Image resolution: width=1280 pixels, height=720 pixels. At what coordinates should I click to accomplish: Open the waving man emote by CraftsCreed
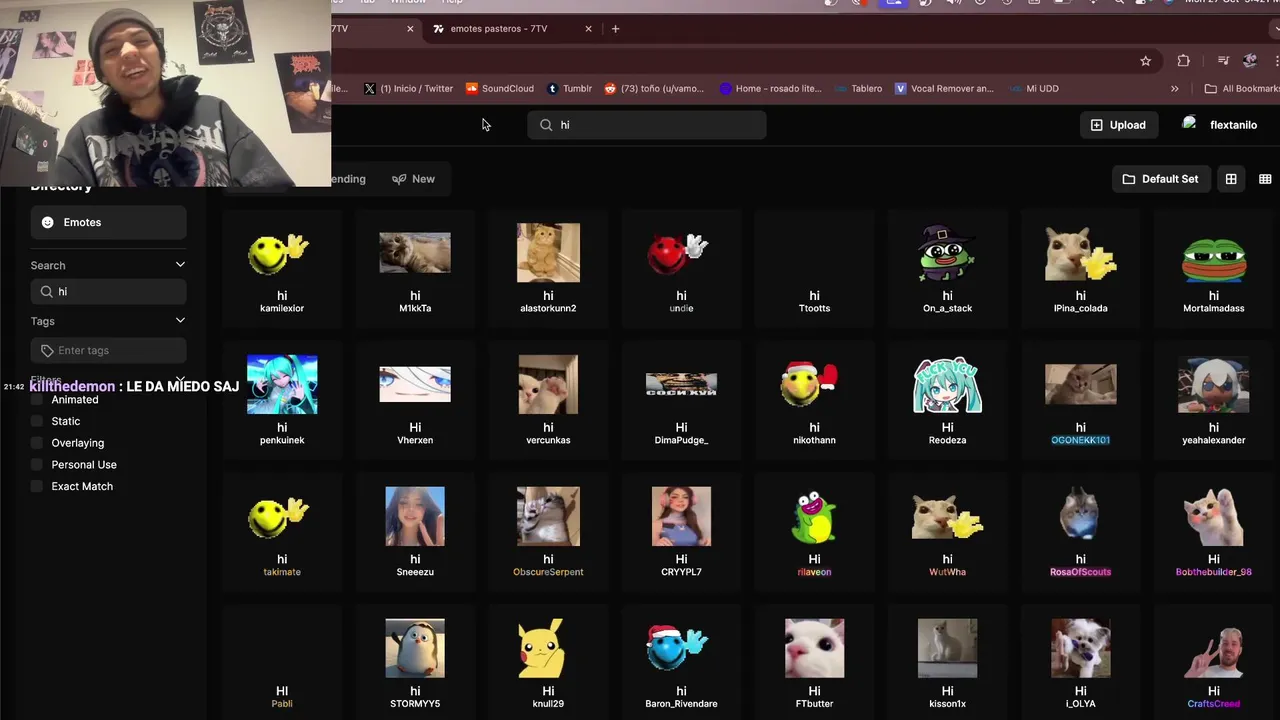[1214, 651]
